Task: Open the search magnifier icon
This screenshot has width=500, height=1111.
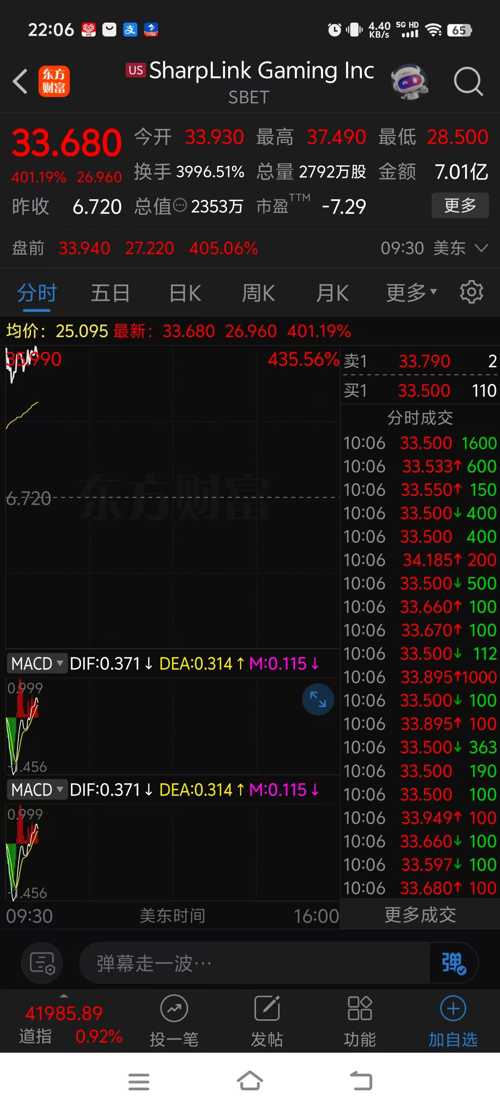Action: click(468, 82)
